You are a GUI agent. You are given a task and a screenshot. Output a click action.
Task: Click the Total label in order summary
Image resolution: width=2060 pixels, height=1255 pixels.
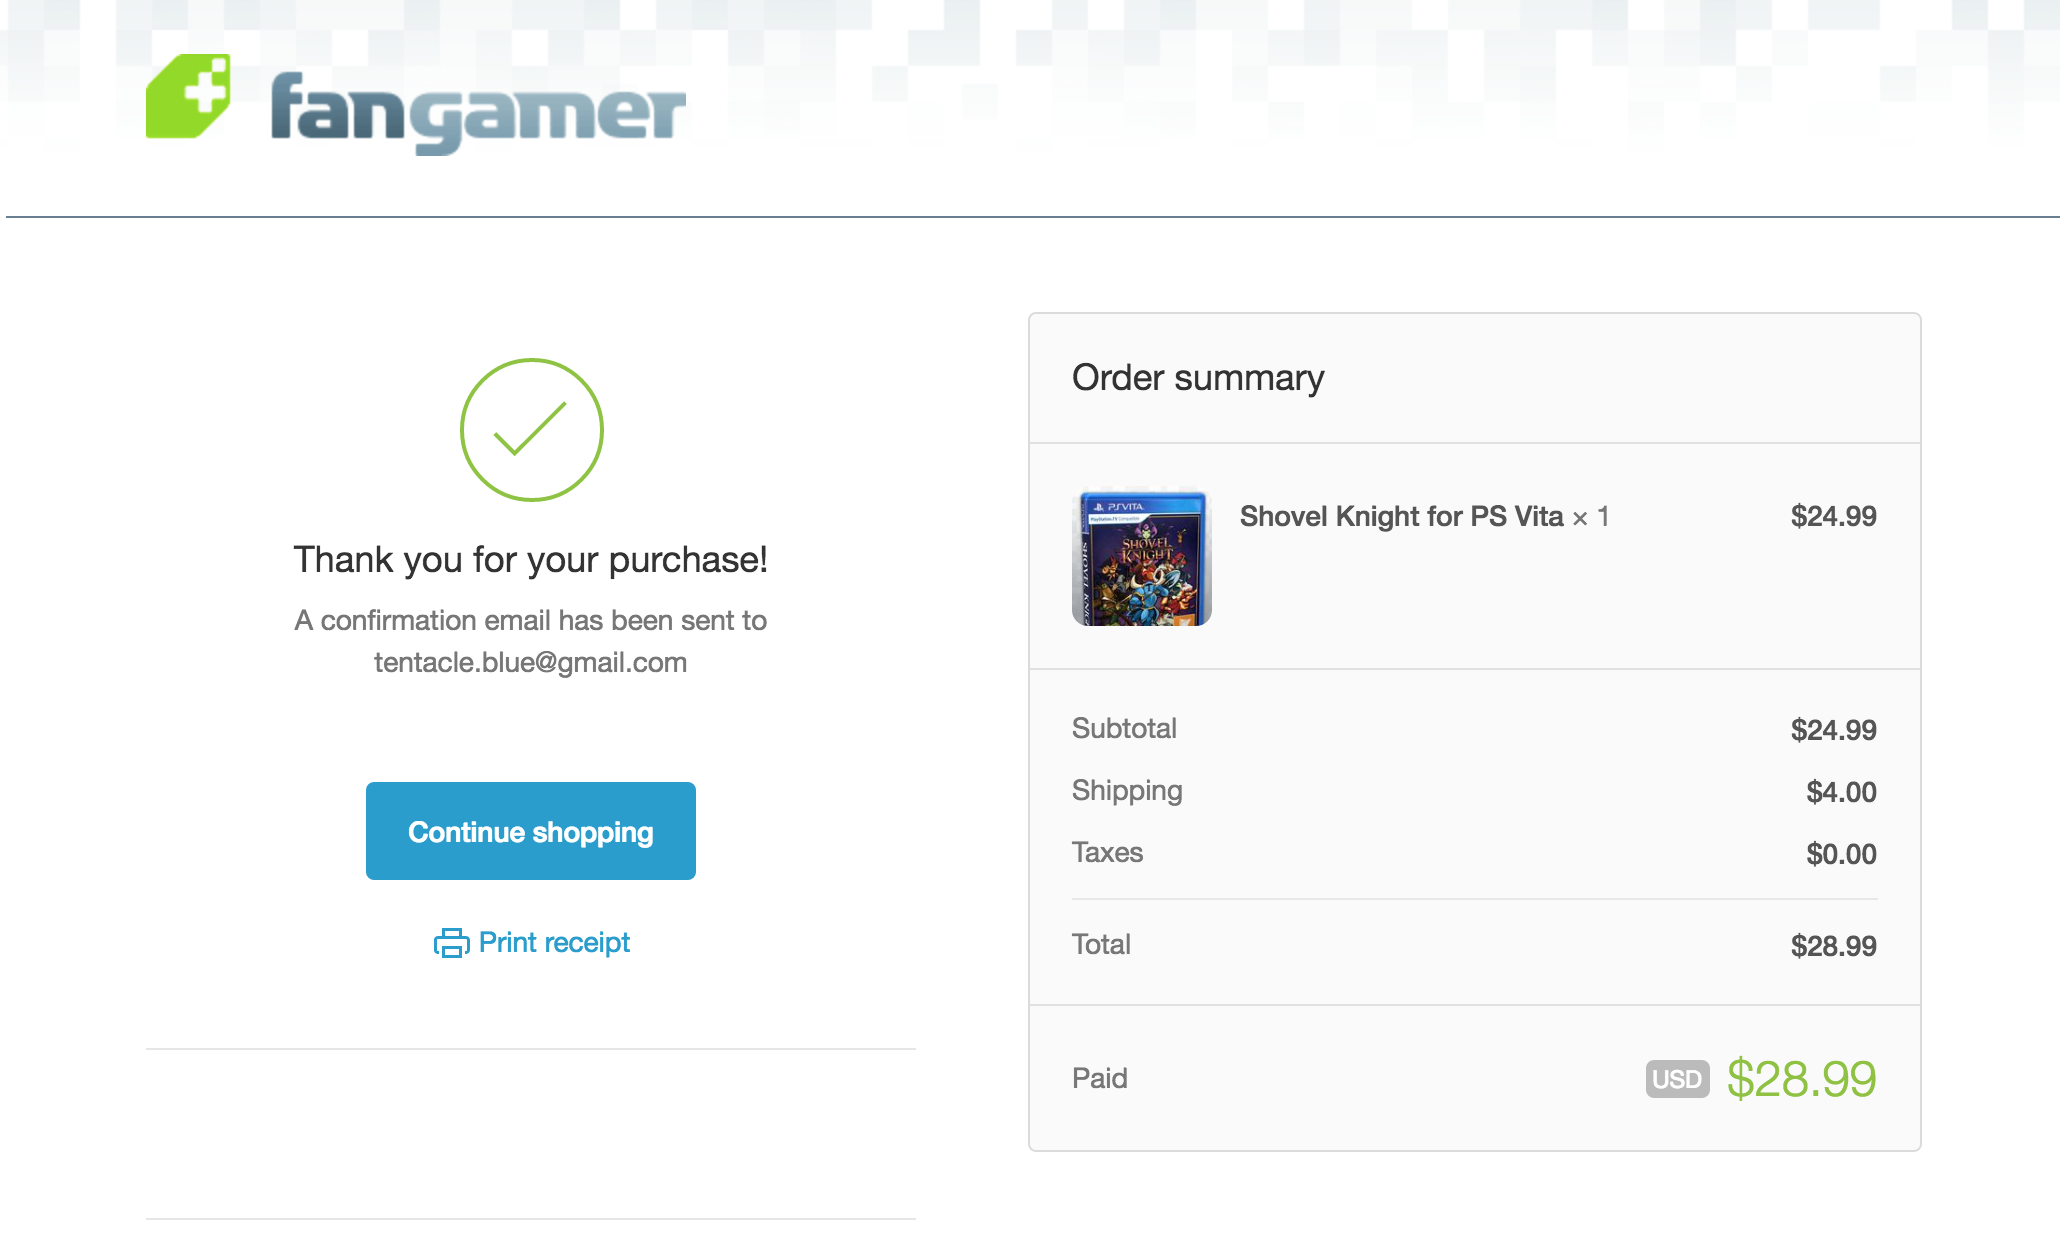pos(1101,945)
